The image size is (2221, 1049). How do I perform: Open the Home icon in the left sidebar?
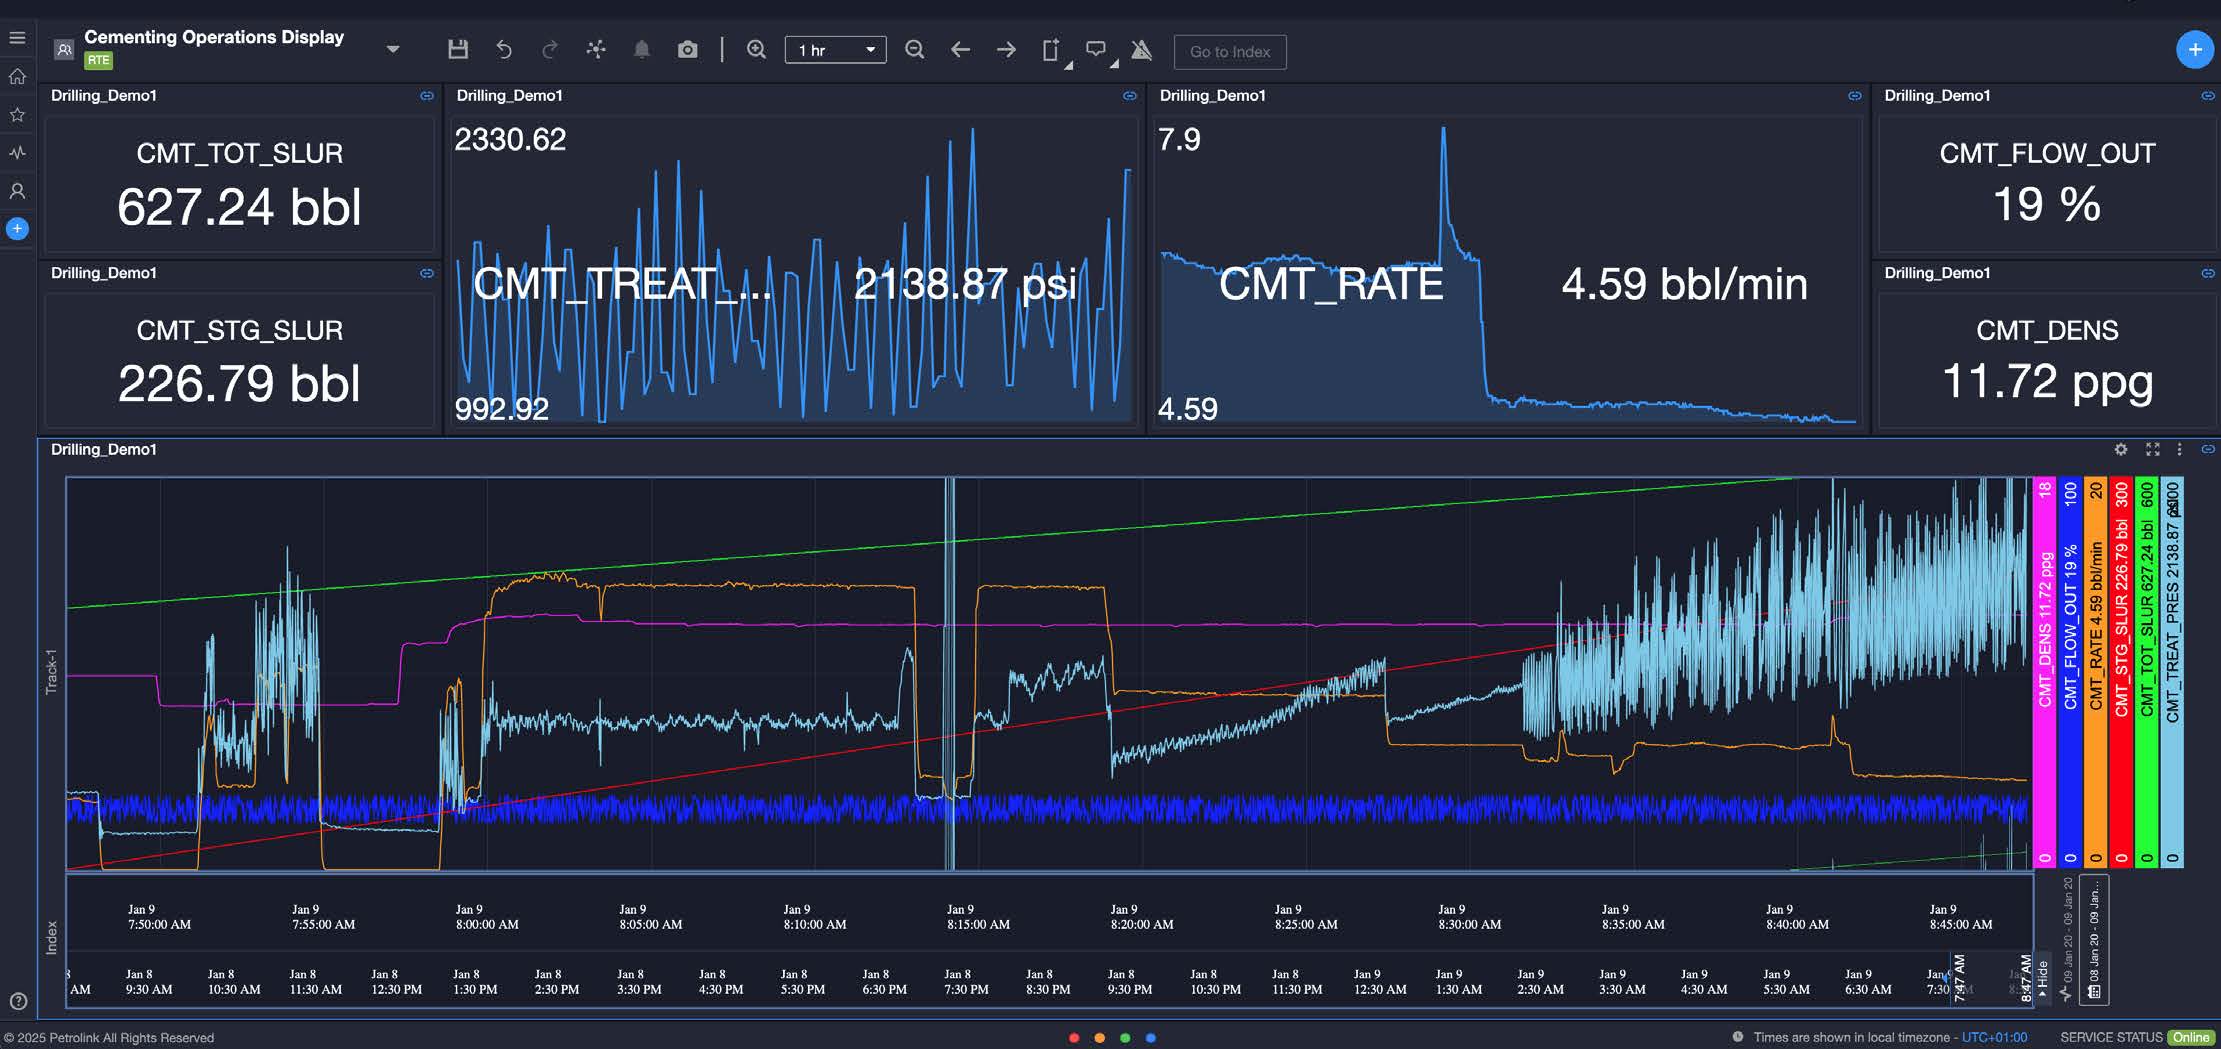click(17, 77)
